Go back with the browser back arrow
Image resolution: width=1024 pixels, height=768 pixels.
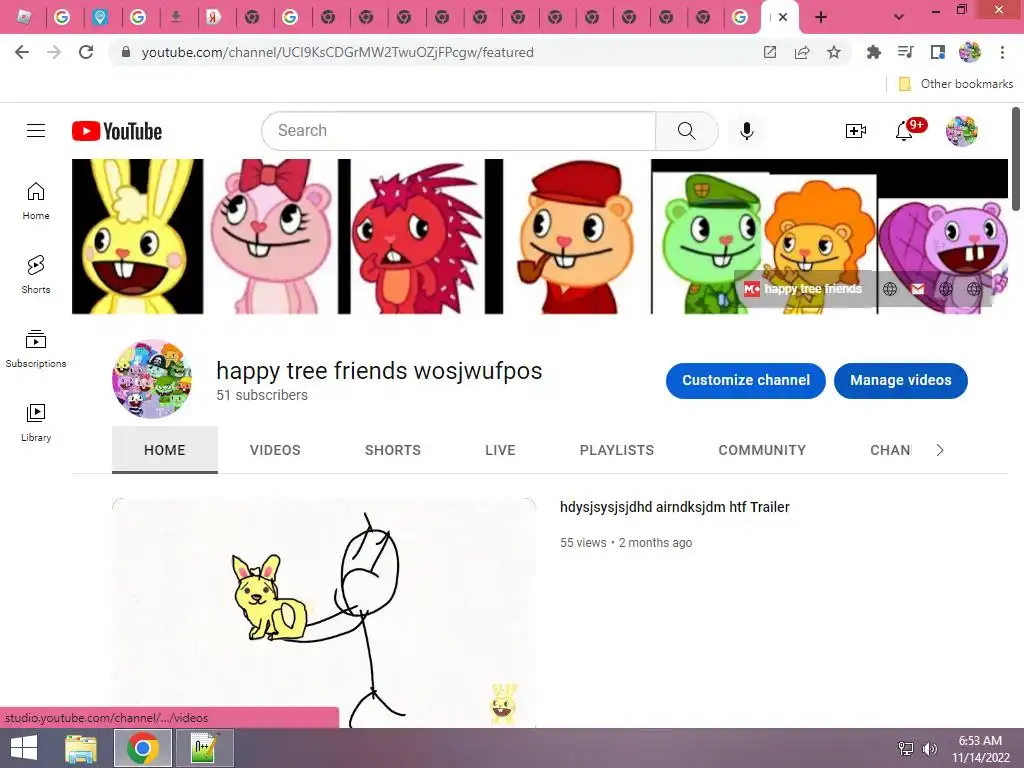(x=22, y=52)
